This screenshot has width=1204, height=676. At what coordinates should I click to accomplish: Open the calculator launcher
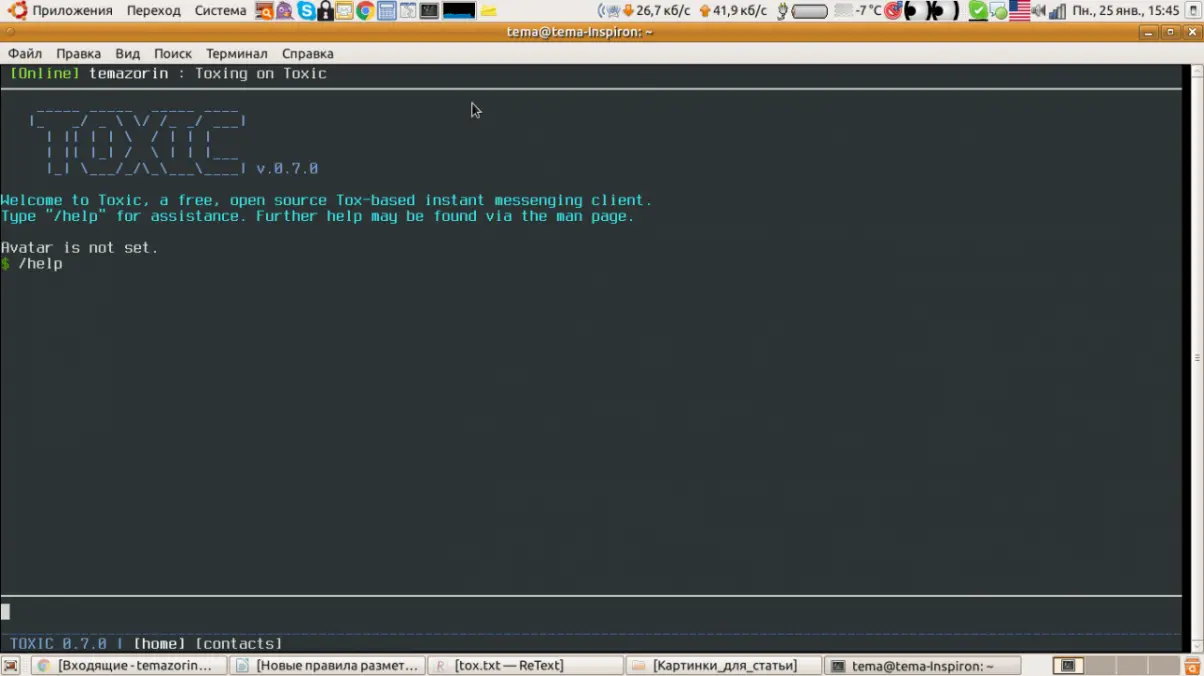click(387, 11)
